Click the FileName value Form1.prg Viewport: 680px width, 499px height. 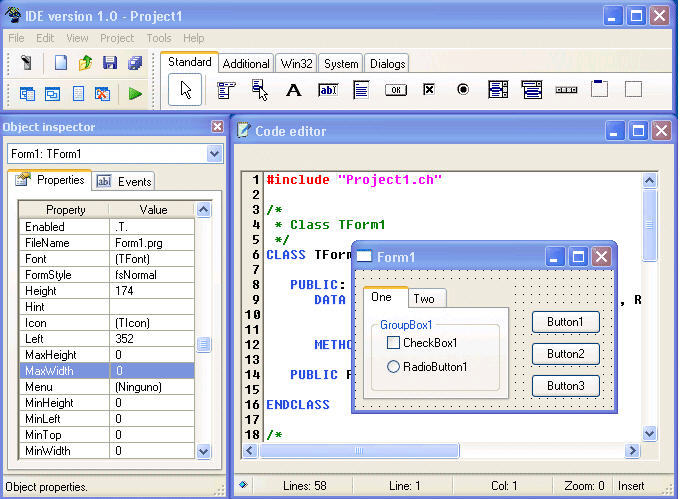coord(139,243)
